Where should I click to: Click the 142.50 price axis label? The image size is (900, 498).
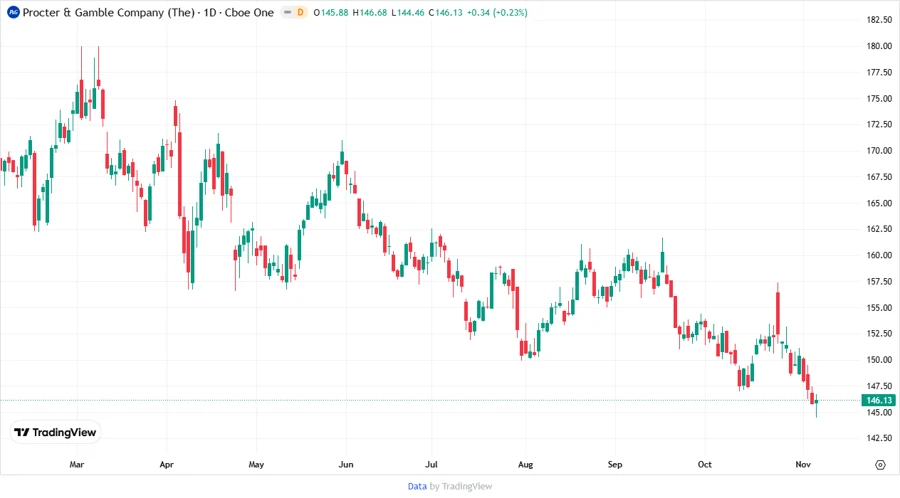(879, 438)
